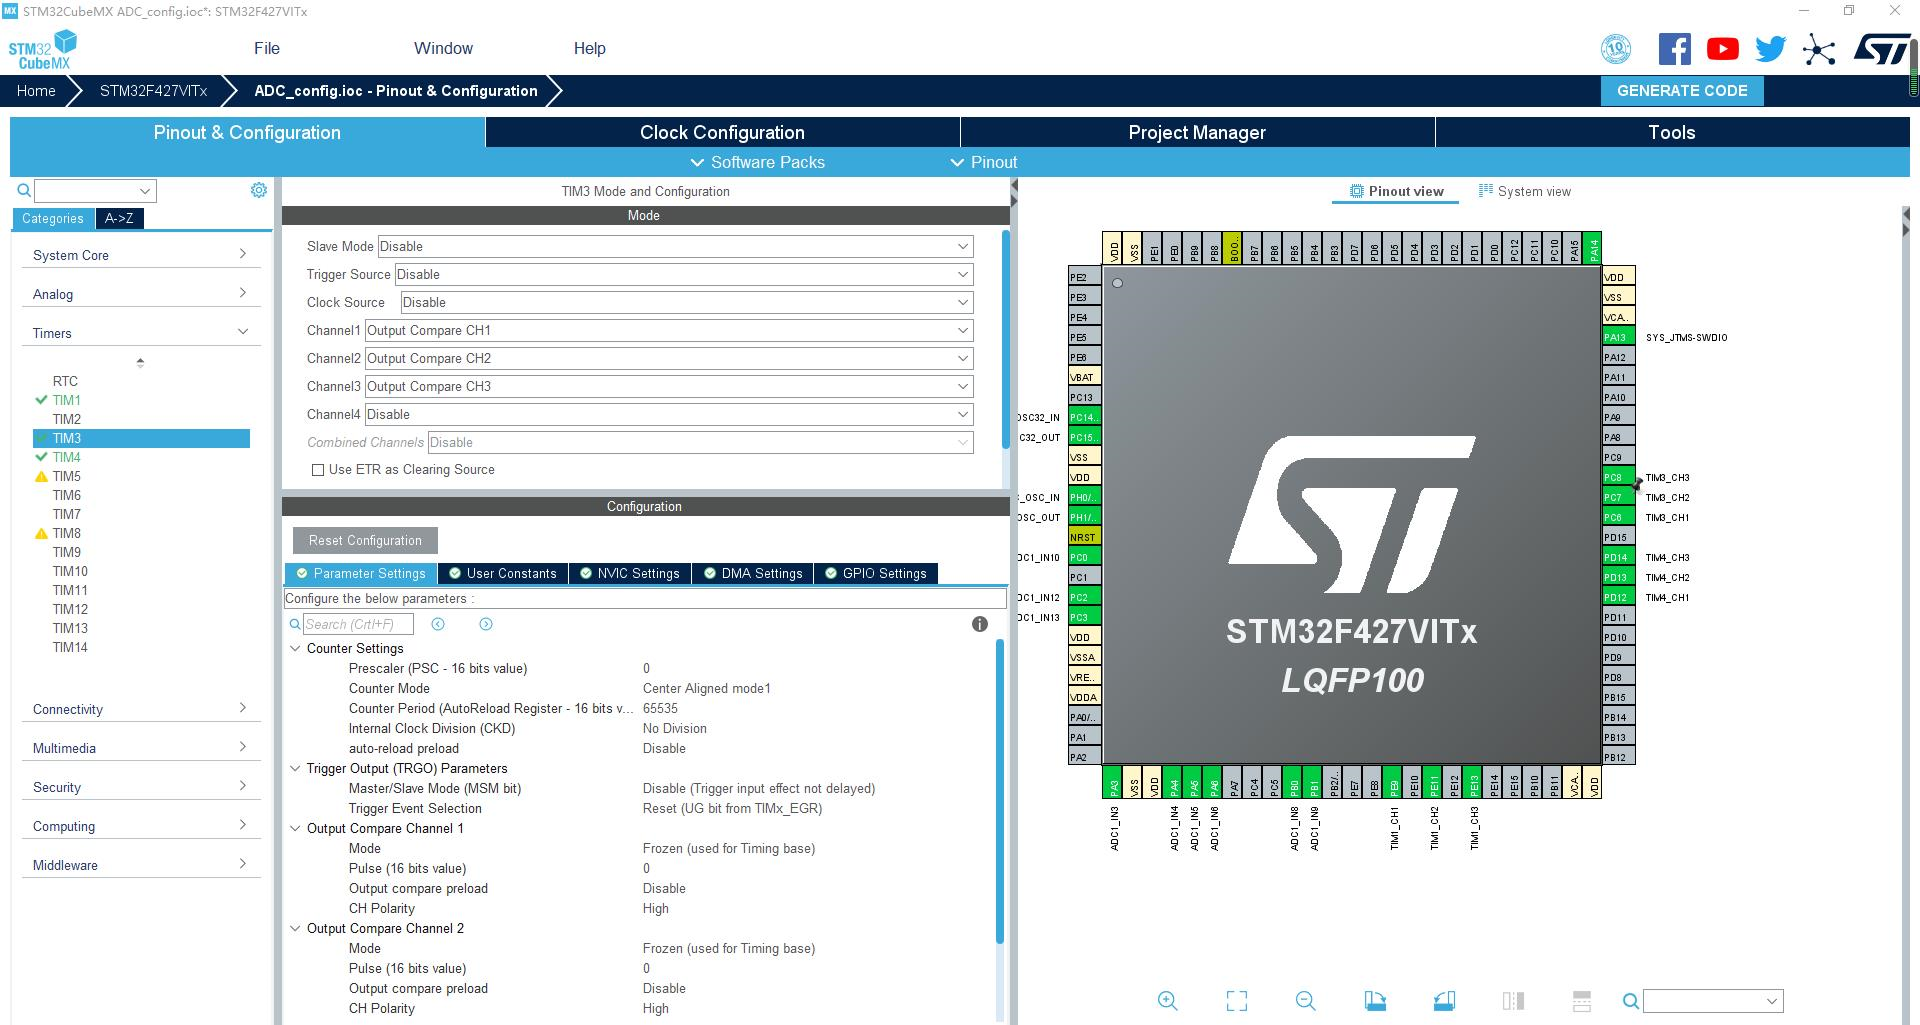Collapse the Counter Settings group
Image resolution: width=1920 pixels, height=1025 pixels.
pyautogui.click(x=295, y=648)
